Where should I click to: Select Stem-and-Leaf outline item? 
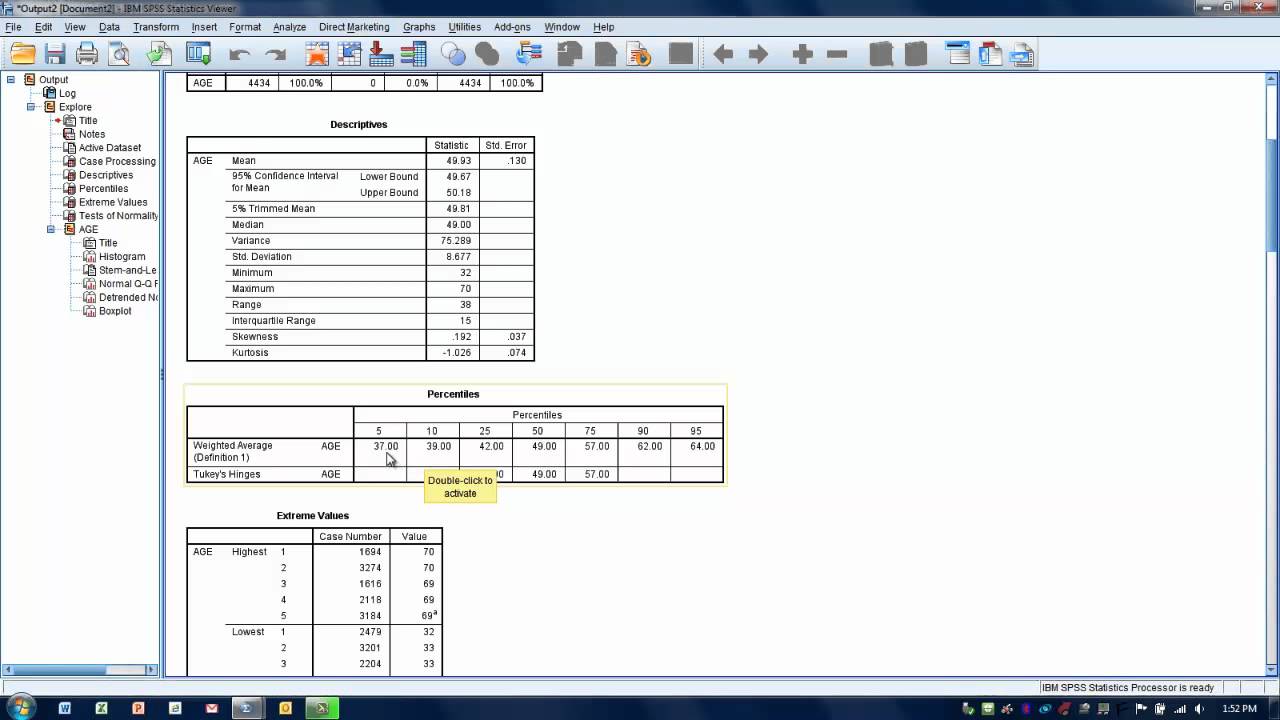(128, 270)
